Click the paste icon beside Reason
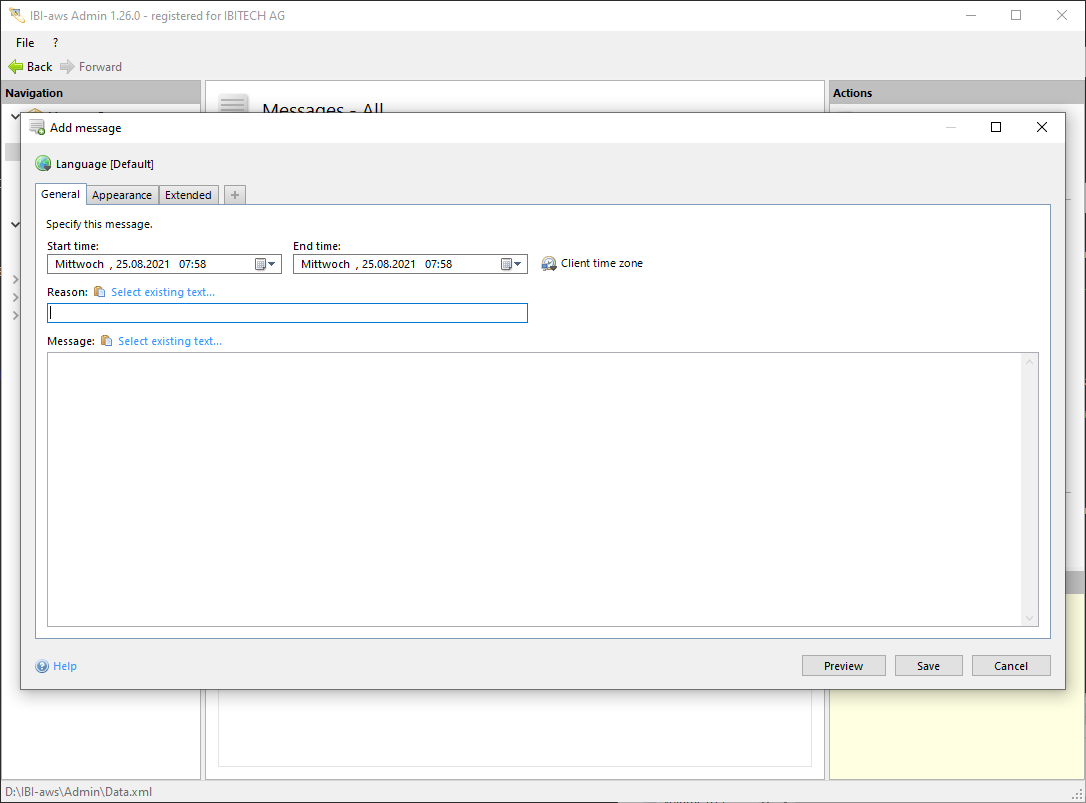The image size is (1086, 803). point(99,292)
